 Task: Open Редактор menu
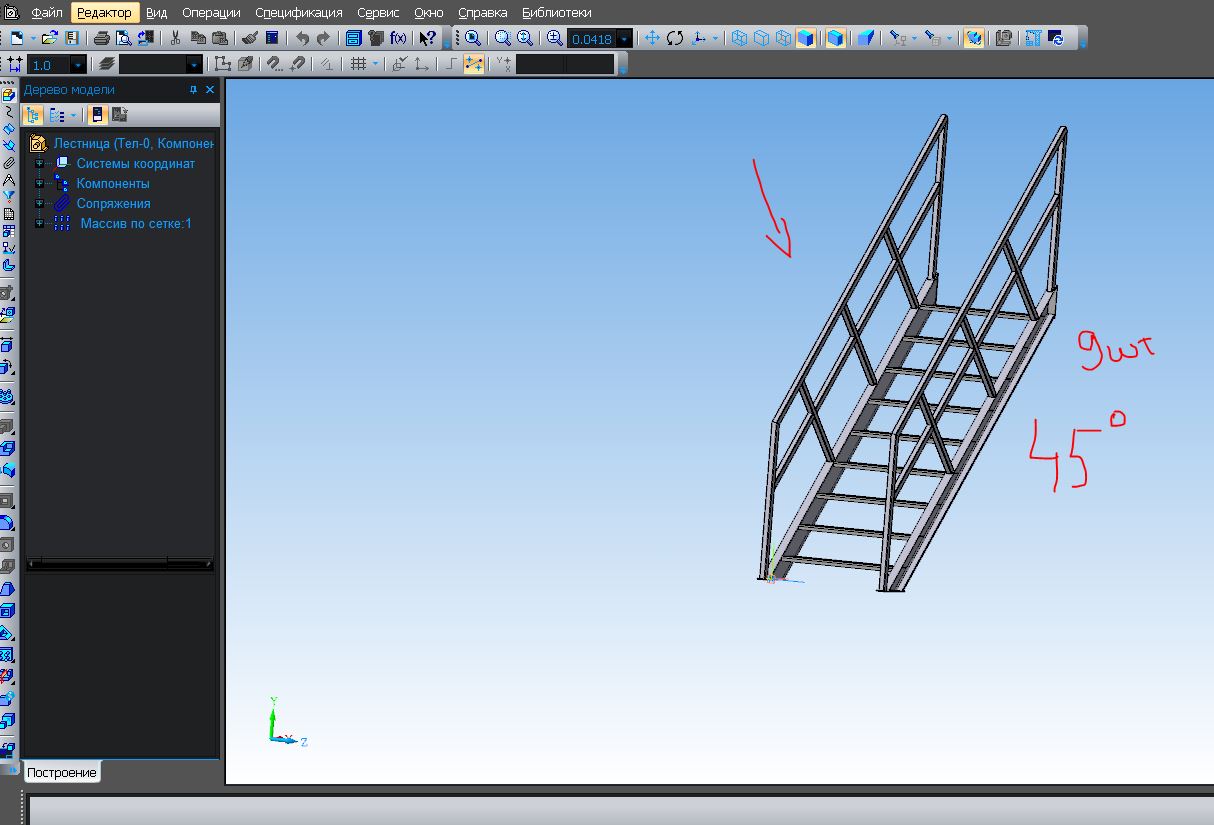pos(104,13)
